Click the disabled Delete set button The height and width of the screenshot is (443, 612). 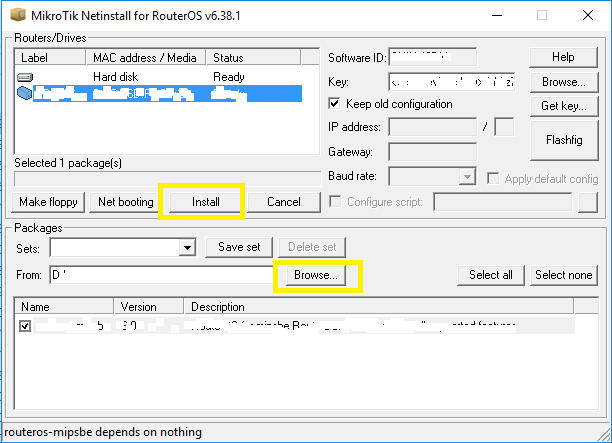pyautogui.click(x=312, y=247)
